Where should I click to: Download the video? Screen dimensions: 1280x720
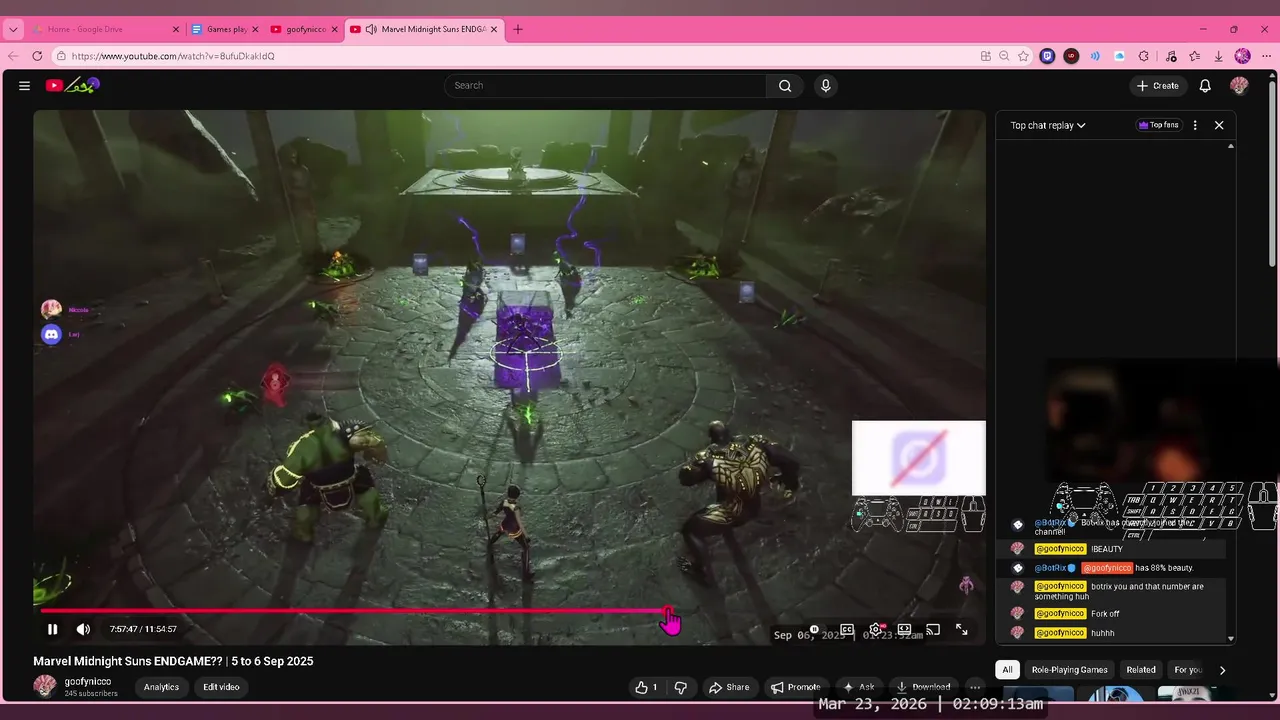tap(923, 687)
